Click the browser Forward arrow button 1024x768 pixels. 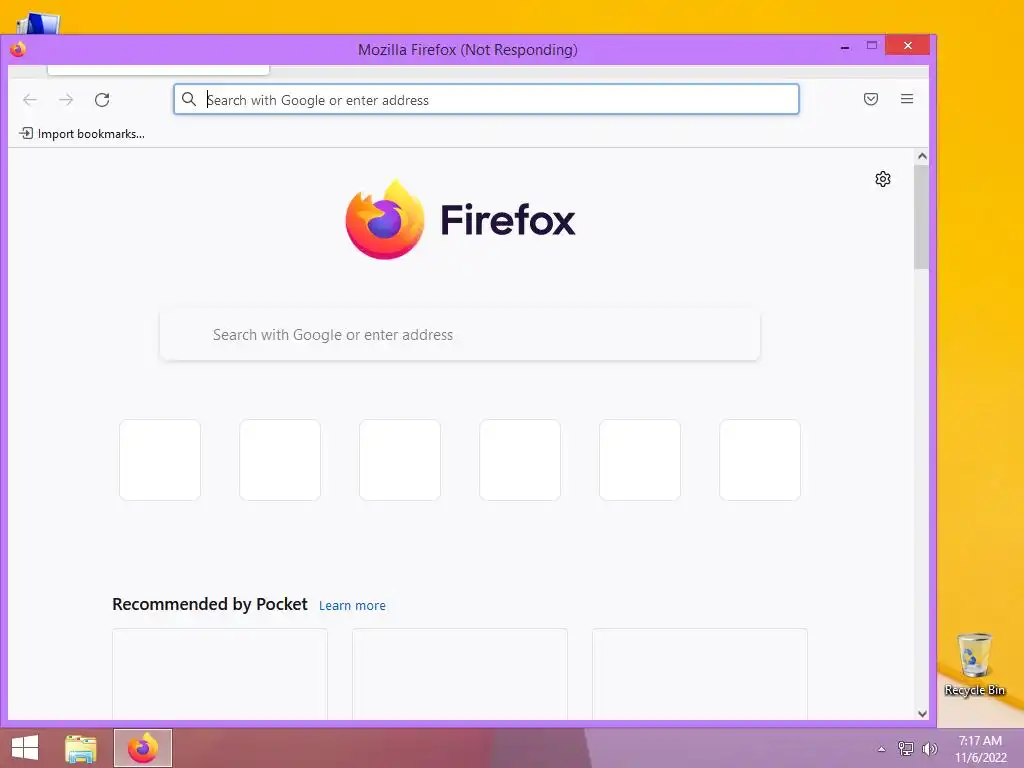pyautogui.click(x=66, y=100)
